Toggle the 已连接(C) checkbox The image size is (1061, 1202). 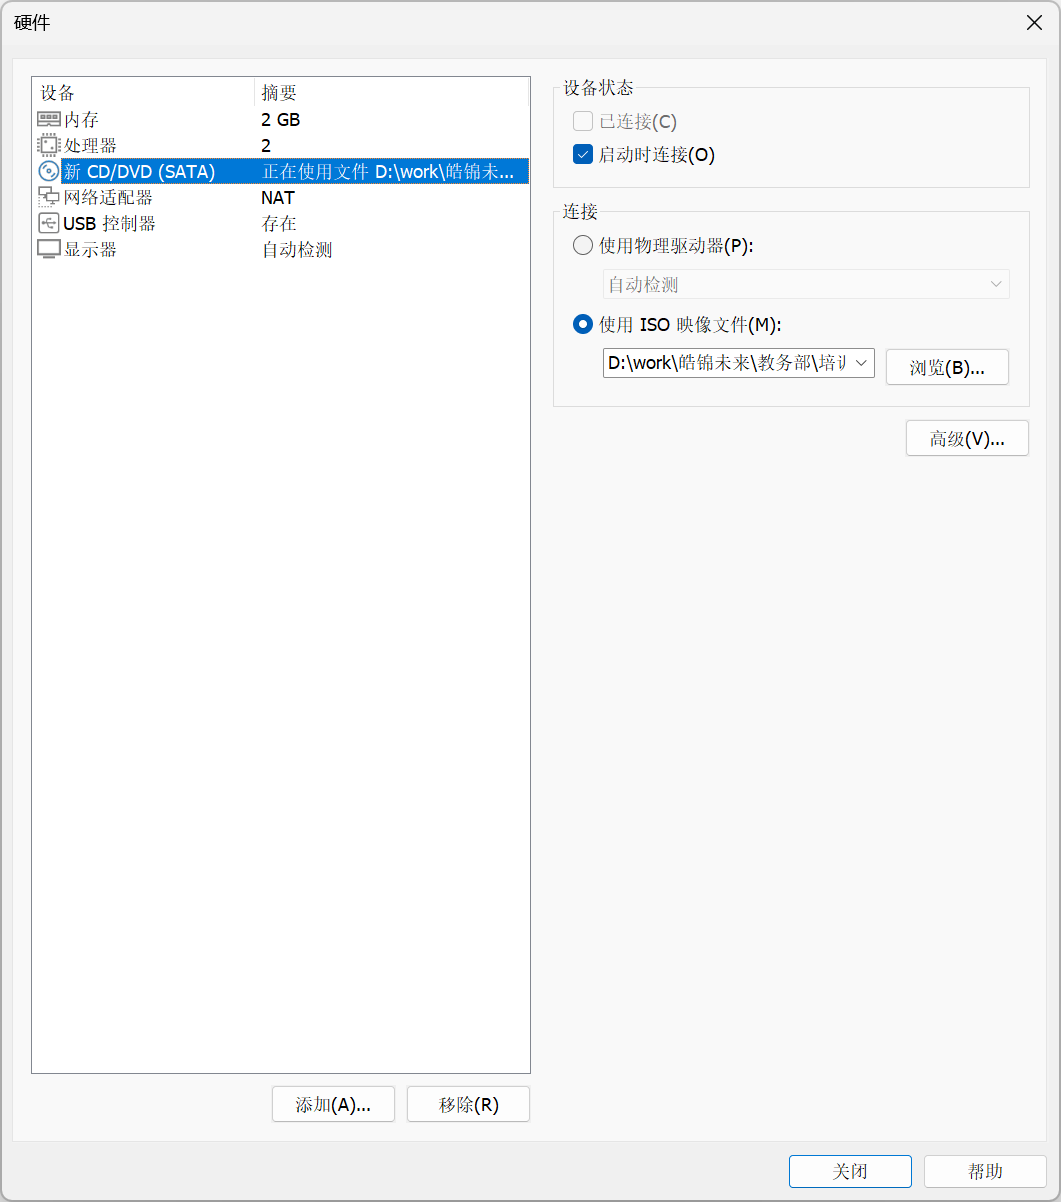[x=583, y=122]
